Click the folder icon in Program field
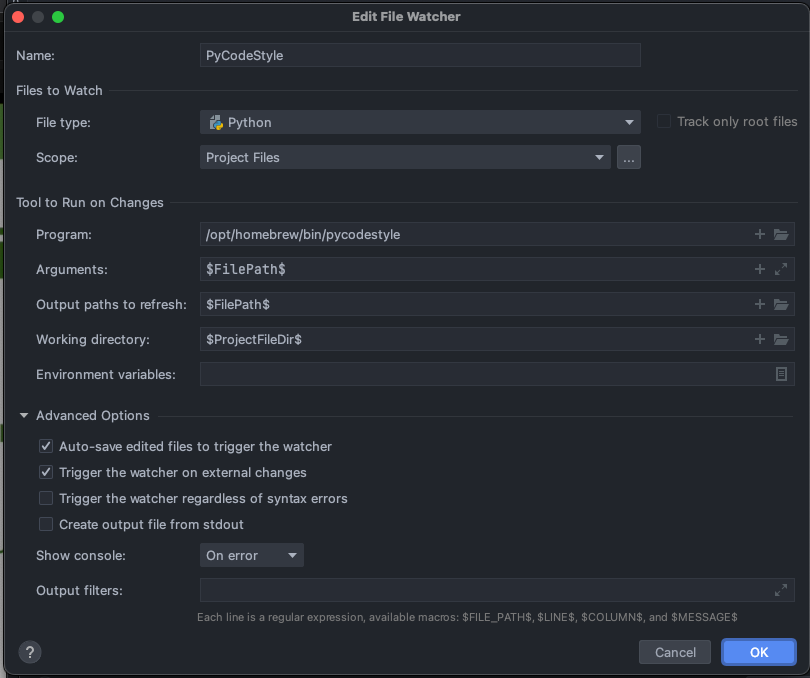 pos(781,235)
